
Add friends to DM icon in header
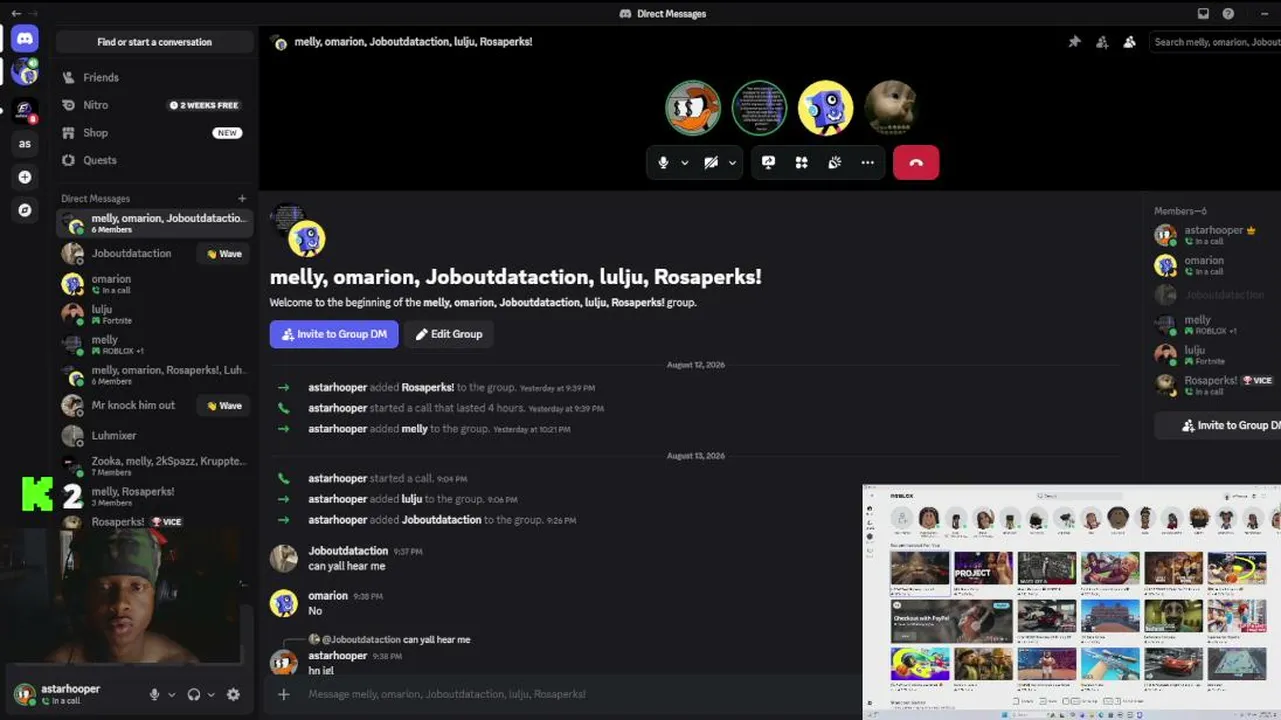(1101, 42)
